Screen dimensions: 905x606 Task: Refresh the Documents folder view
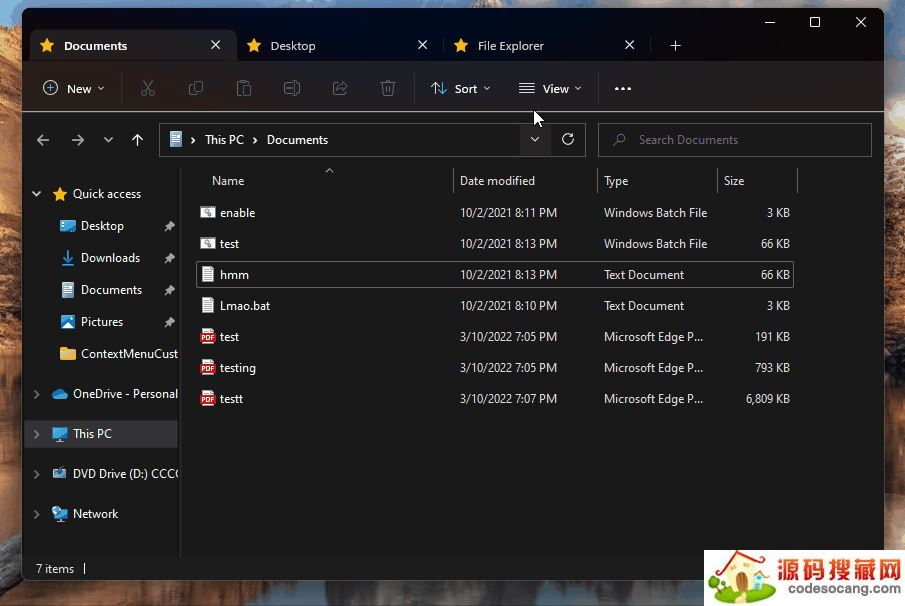(x=568, y=140)
